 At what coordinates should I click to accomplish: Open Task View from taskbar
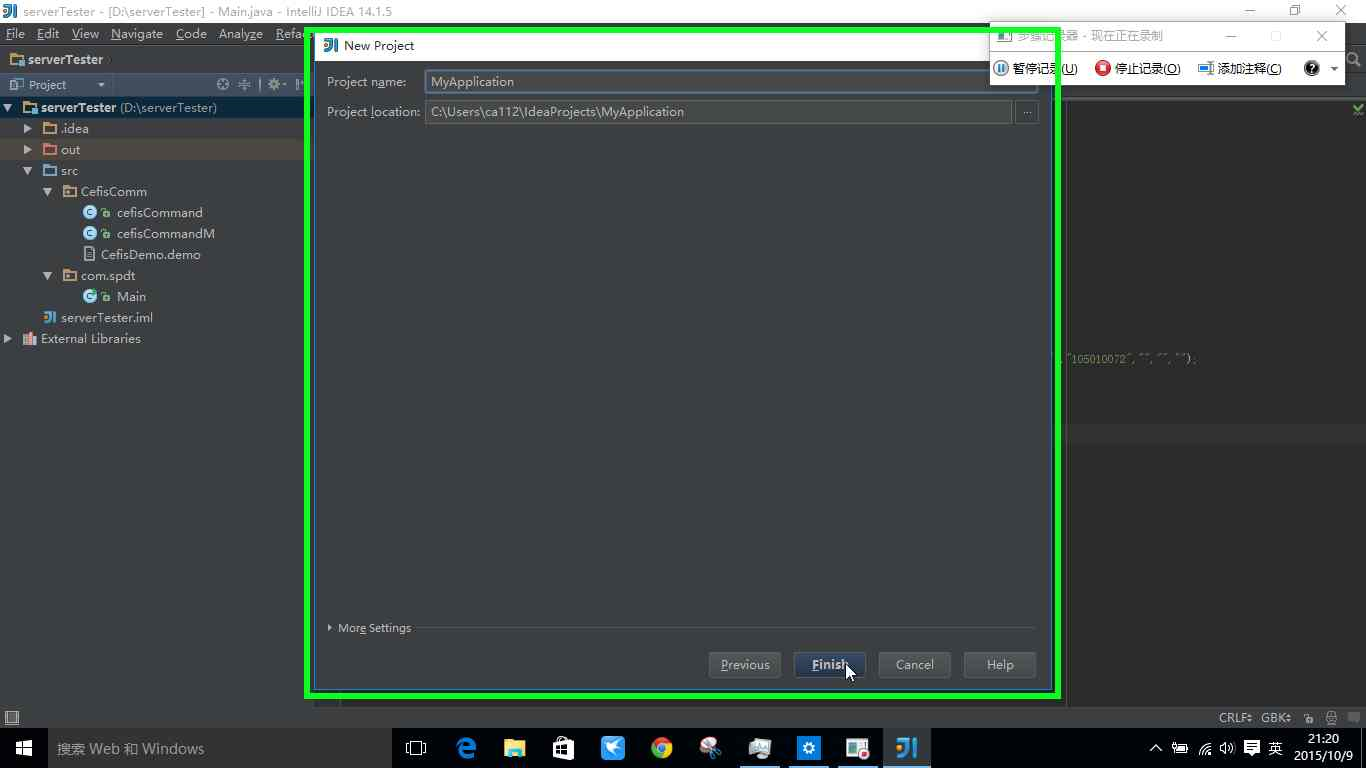point(416,748)
